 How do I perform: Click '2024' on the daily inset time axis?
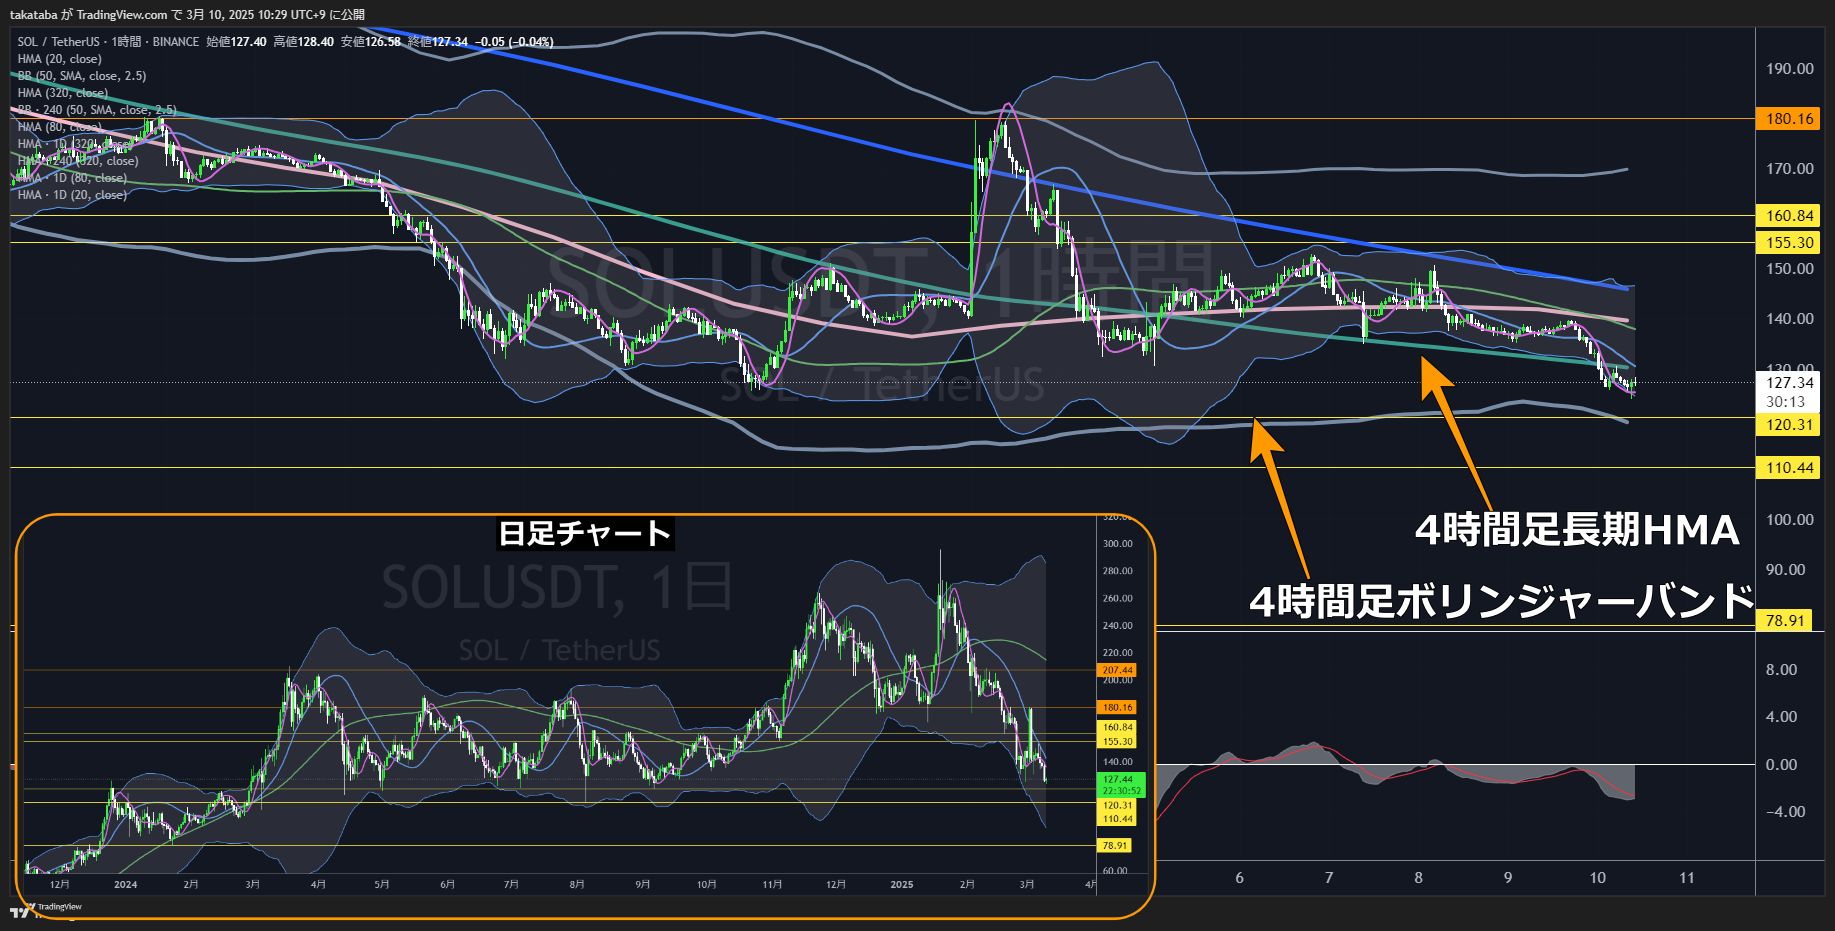(126, 884)
